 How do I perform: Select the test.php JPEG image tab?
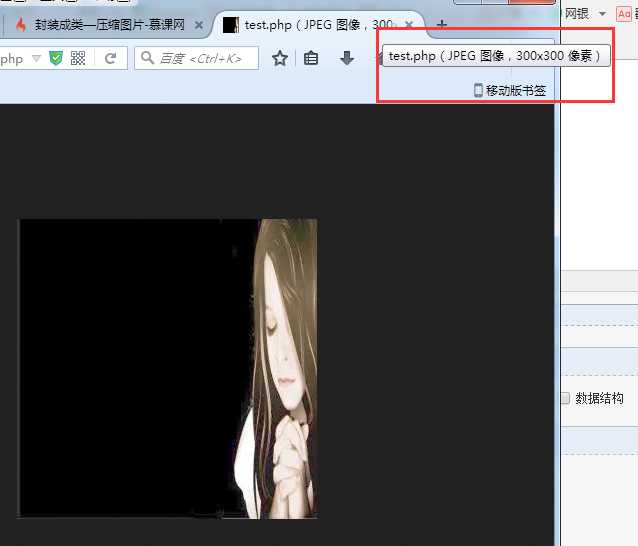pos(317,25)
